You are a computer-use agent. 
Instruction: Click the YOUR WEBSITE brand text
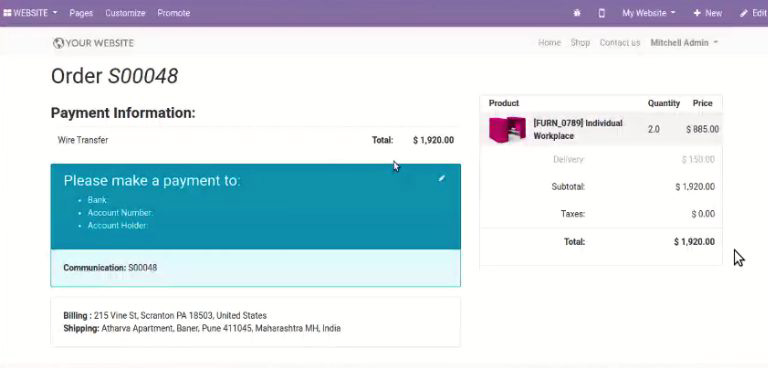(99, 43)
